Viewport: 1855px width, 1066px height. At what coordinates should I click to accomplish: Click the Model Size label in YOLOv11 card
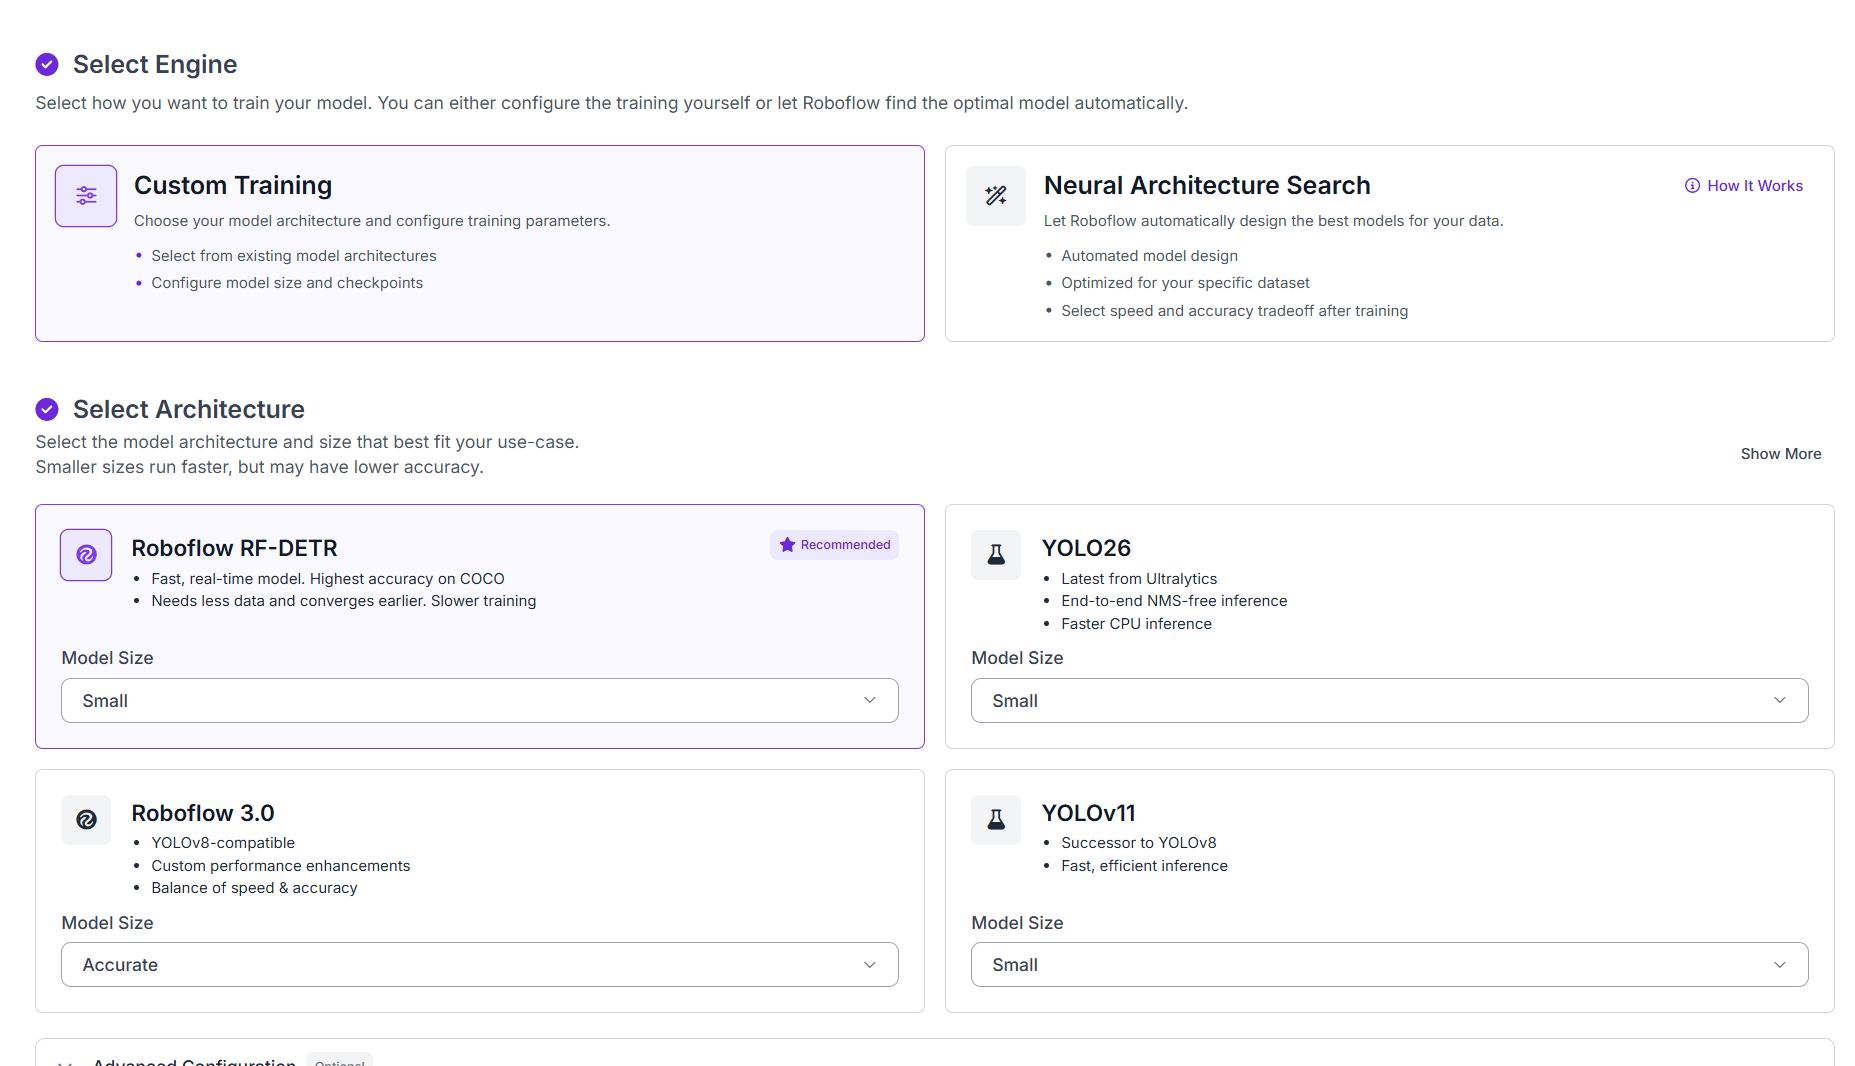point(1017,923)
